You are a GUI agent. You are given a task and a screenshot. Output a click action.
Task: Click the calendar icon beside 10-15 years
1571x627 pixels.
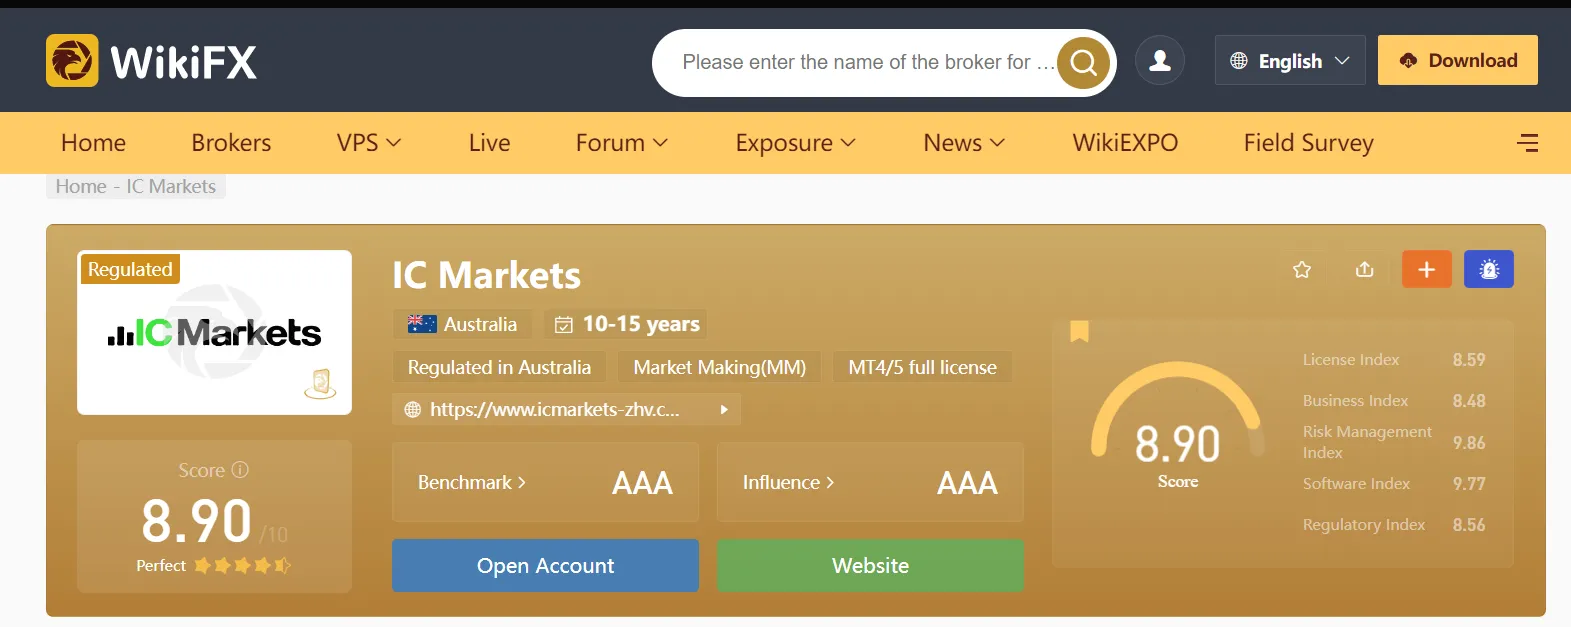coord(564,324)
